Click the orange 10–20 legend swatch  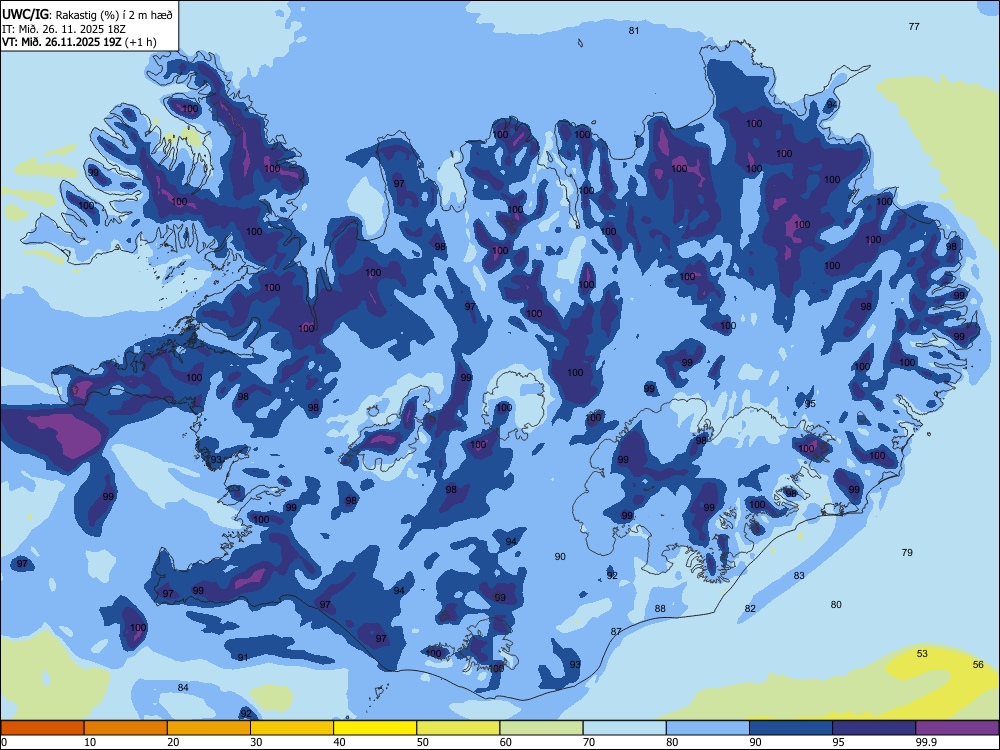[126, 728]
